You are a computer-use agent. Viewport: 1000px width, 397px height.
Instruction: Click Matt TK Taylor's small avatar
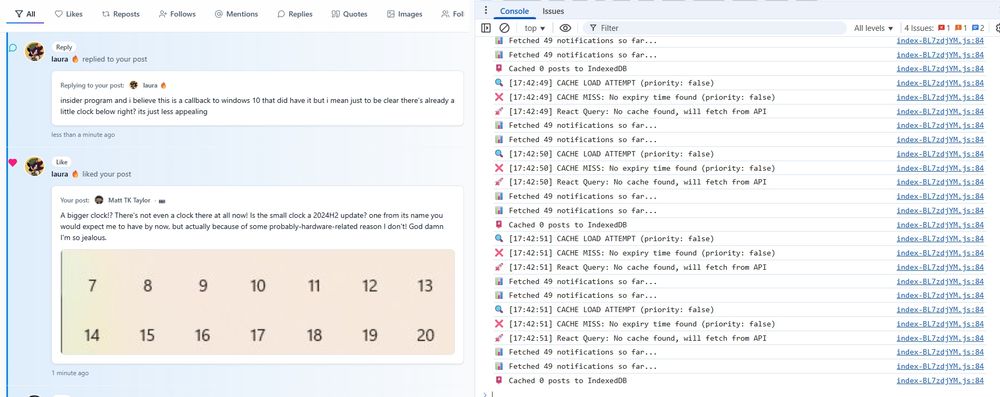point(99,200)
